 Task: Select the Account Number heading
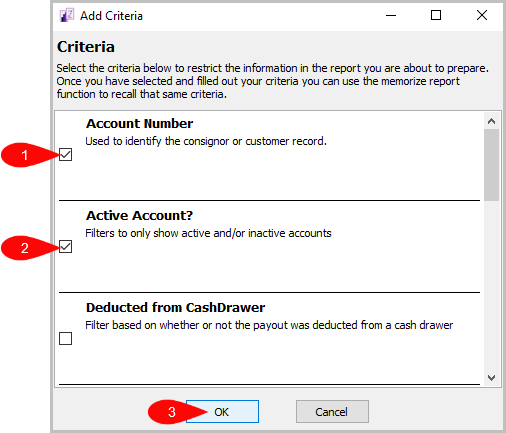point(139,124)
